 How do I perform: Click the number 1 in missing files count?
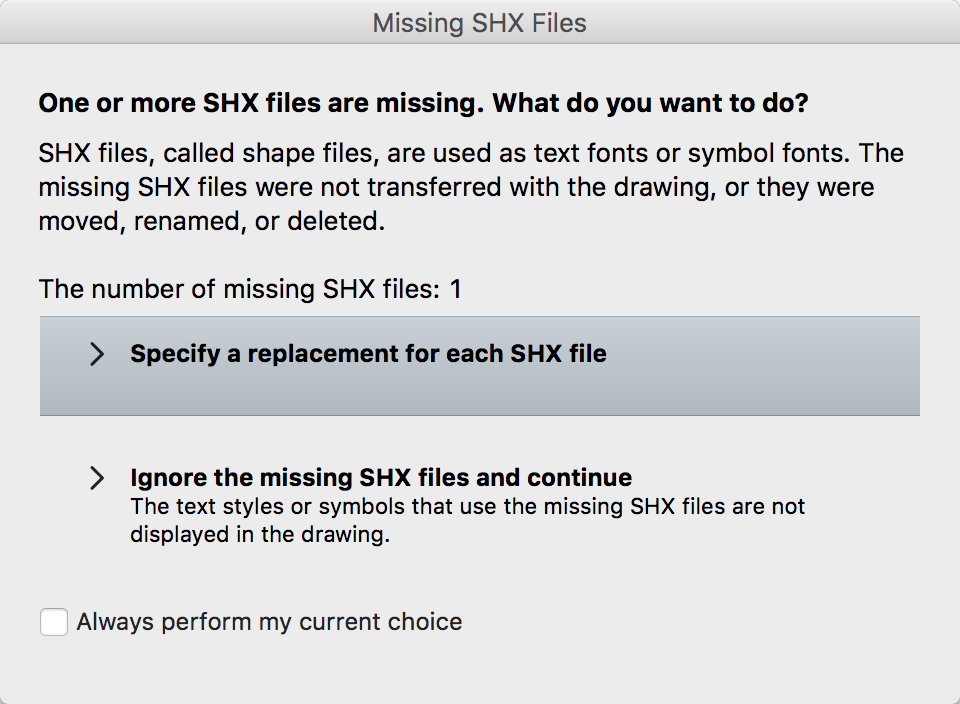point(455,290)
